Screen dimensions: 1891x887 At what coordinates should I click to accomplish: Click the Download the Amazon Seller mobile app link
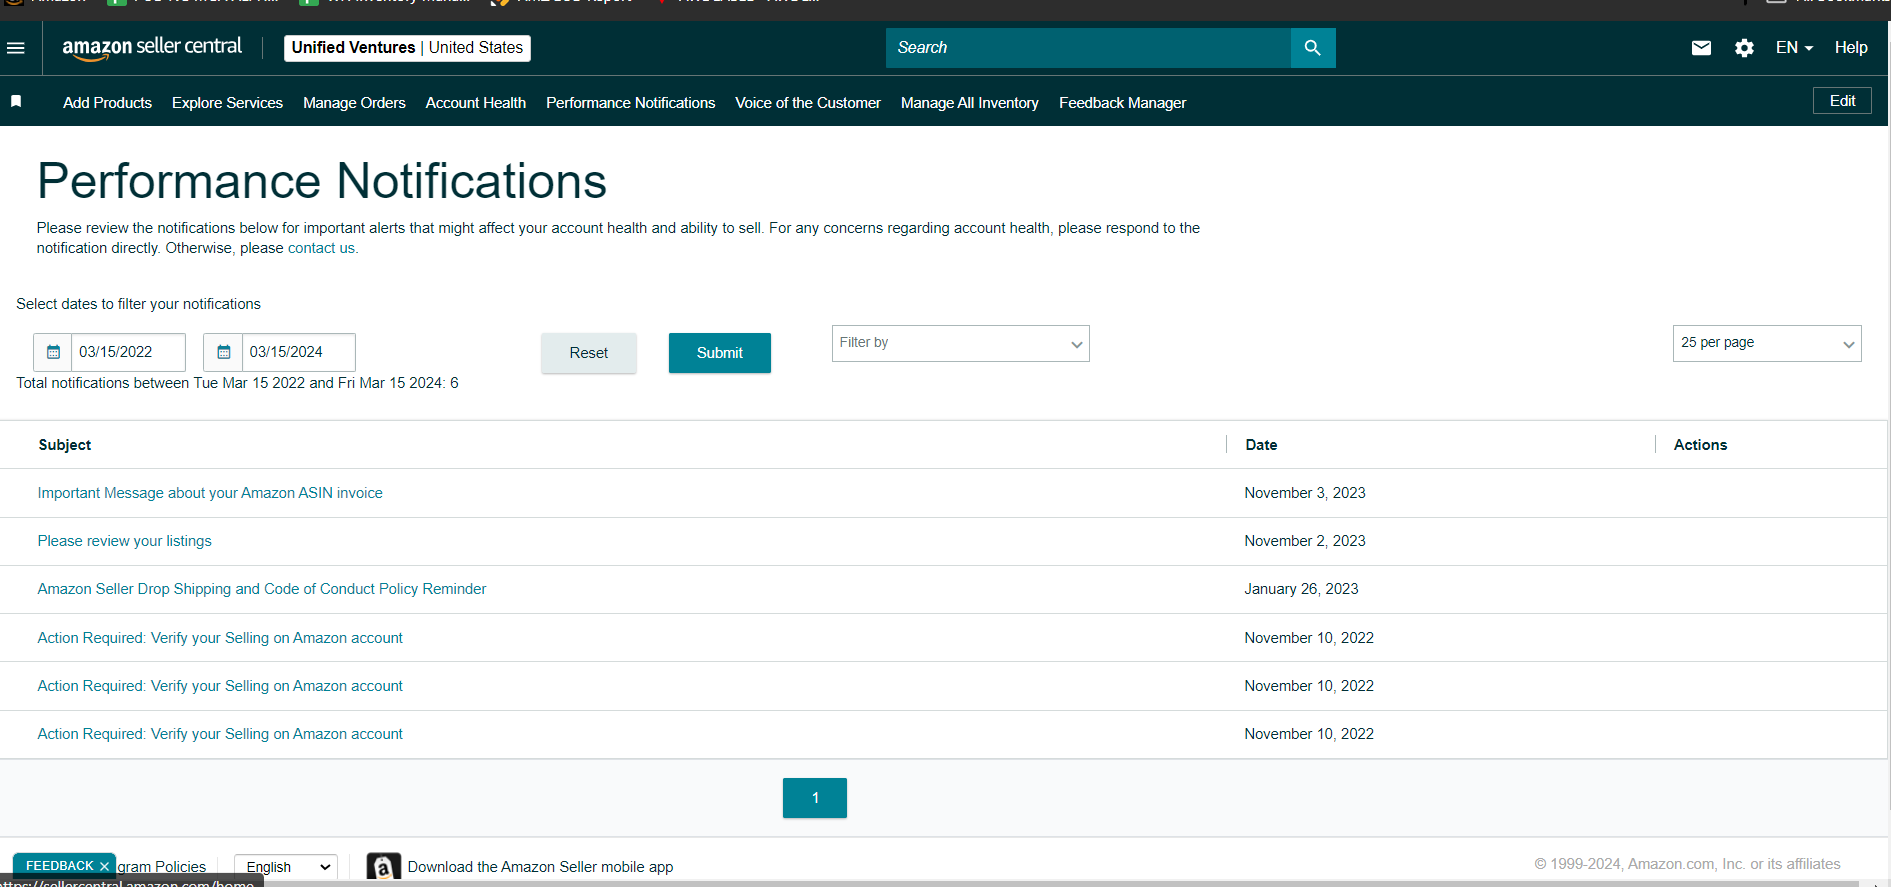[540, 867]
